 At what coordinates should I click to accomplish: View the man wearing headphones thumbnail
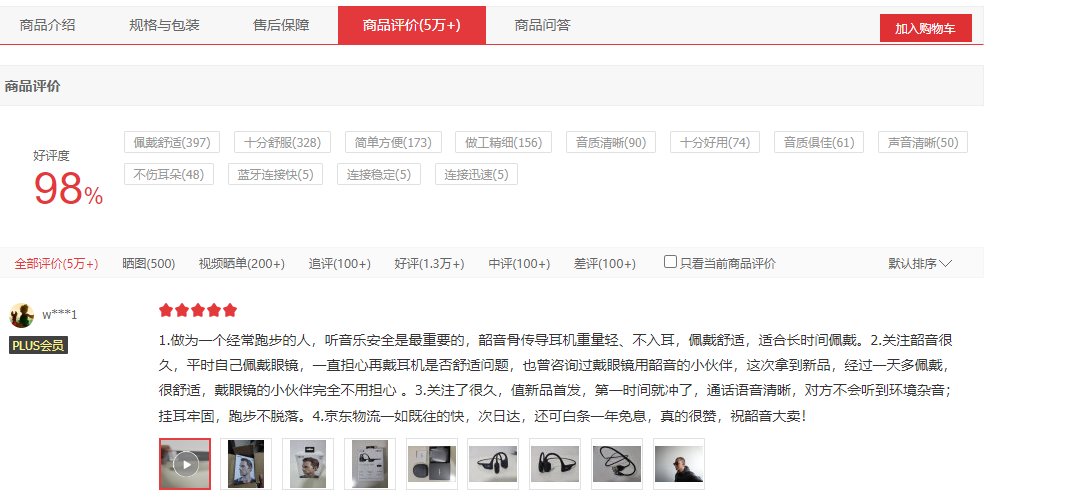[x=678, y=464]
